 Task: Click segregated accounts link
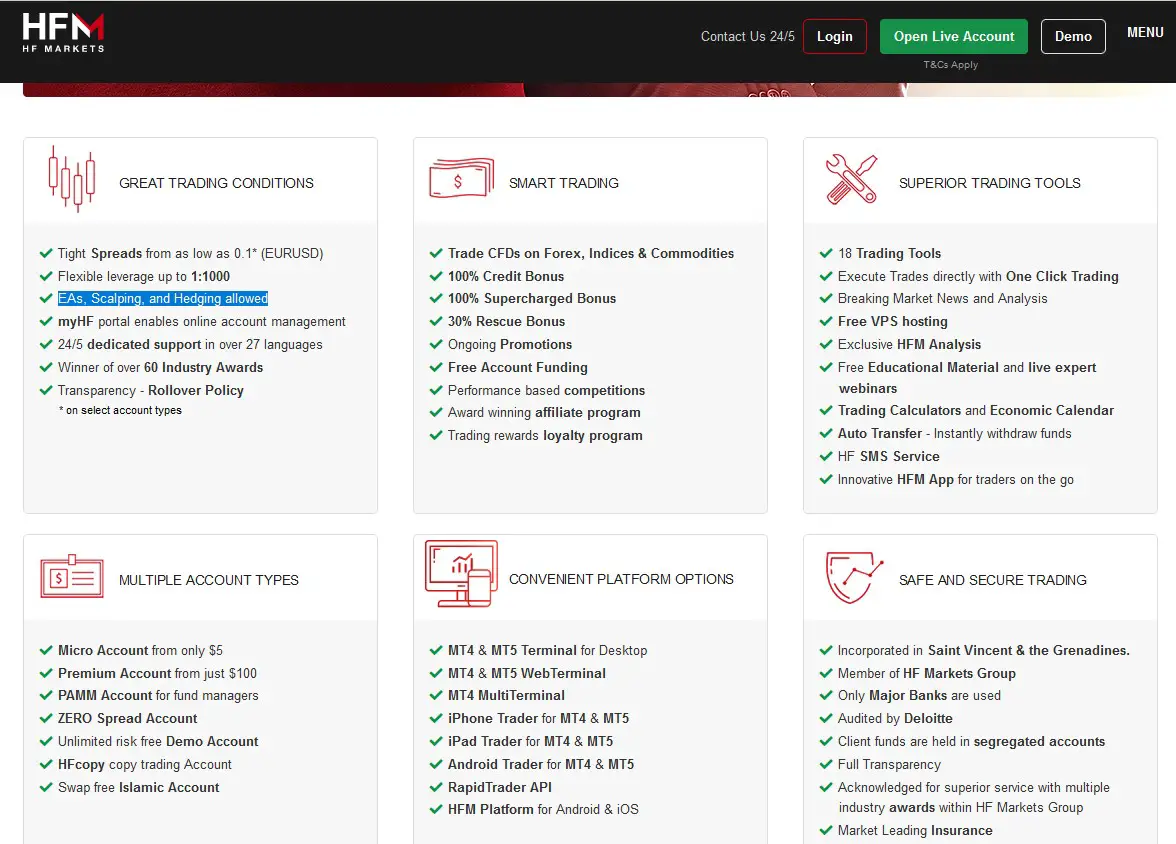pos(1040,741)
